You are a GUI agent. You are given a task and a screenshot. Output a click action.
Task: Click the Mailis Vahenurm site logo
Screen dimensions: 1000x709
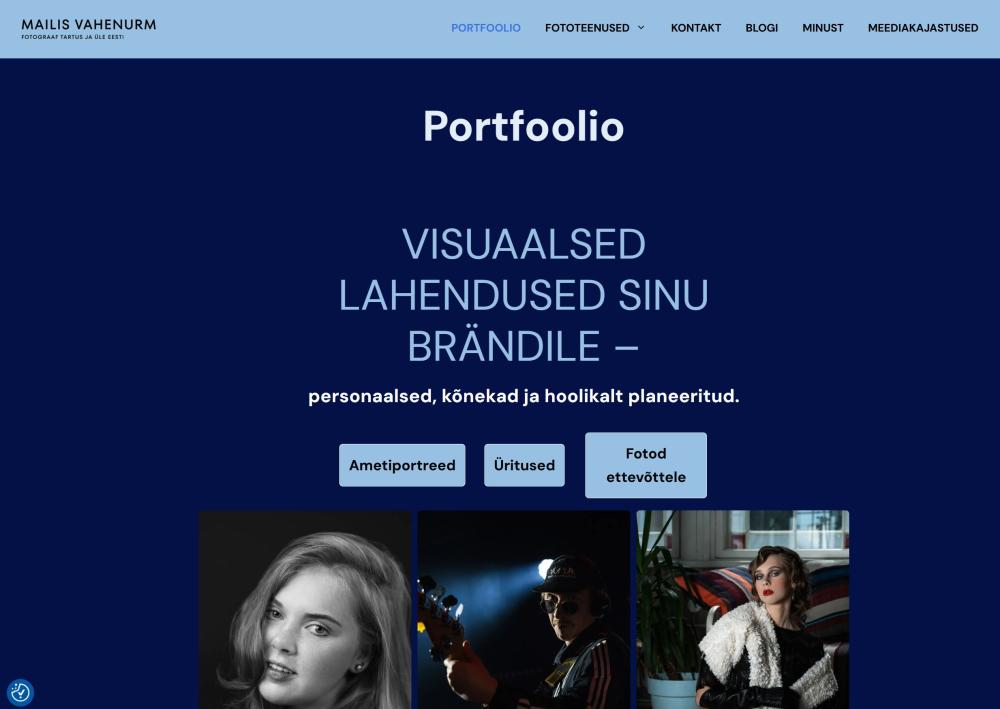89,29
